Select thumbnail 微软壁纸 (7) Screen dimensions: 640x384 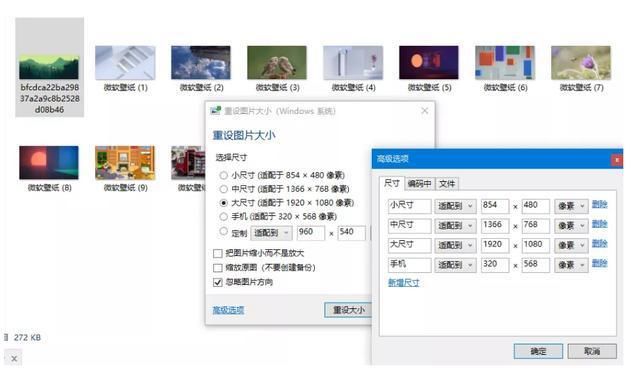(x=581, y=62)
